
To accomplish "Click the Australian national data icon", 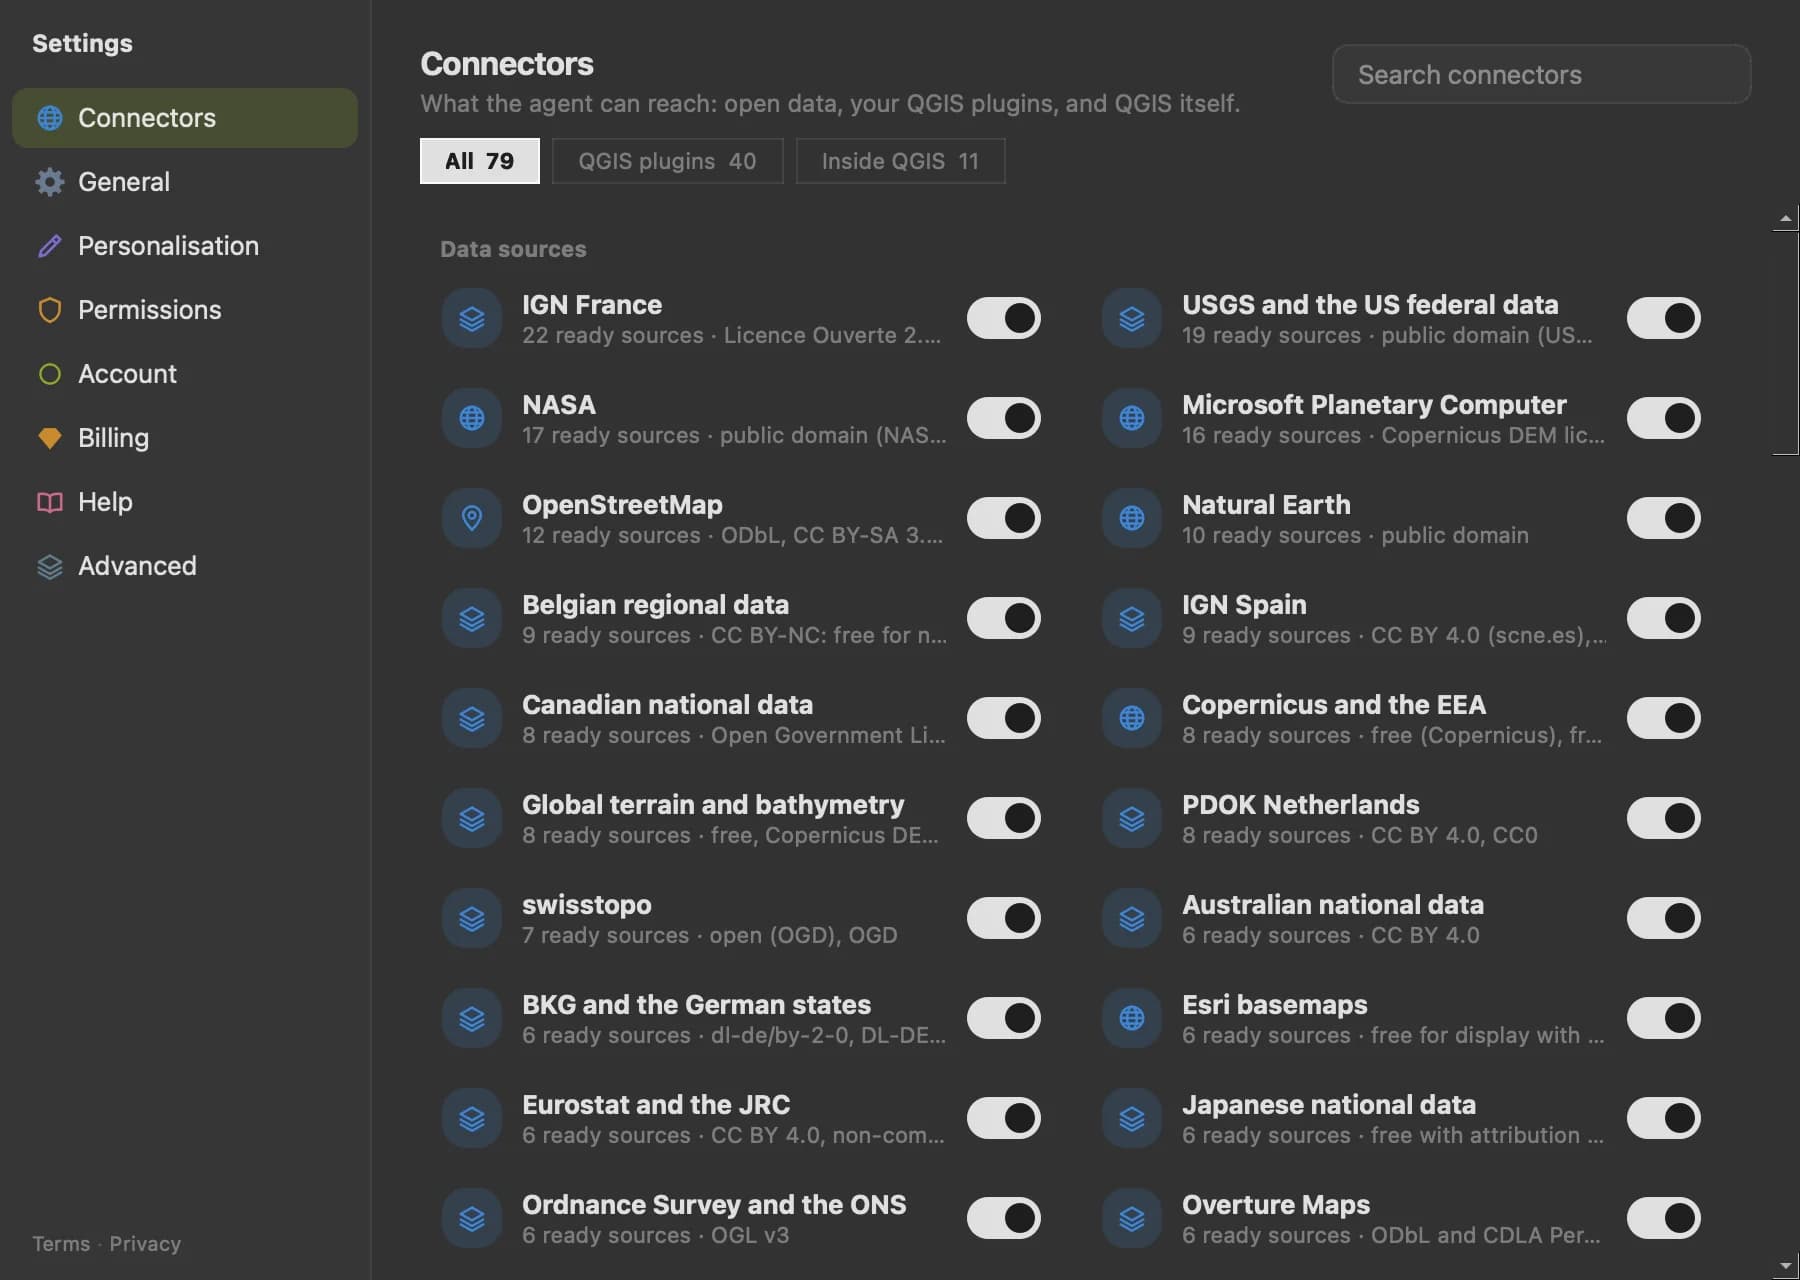I will click(x=1132, y=918).
